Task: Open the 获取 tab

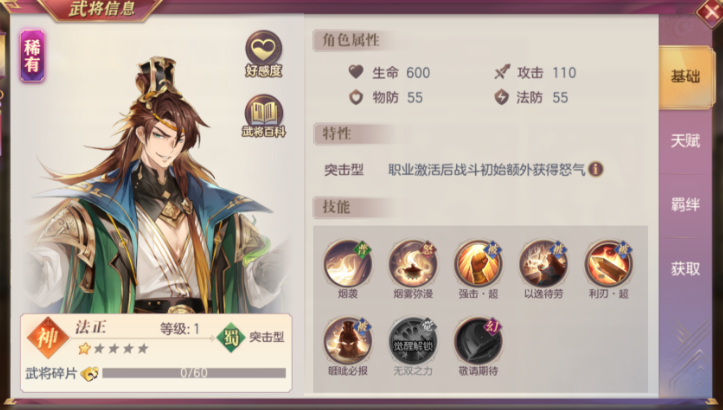Action: [x=685, y=268]
